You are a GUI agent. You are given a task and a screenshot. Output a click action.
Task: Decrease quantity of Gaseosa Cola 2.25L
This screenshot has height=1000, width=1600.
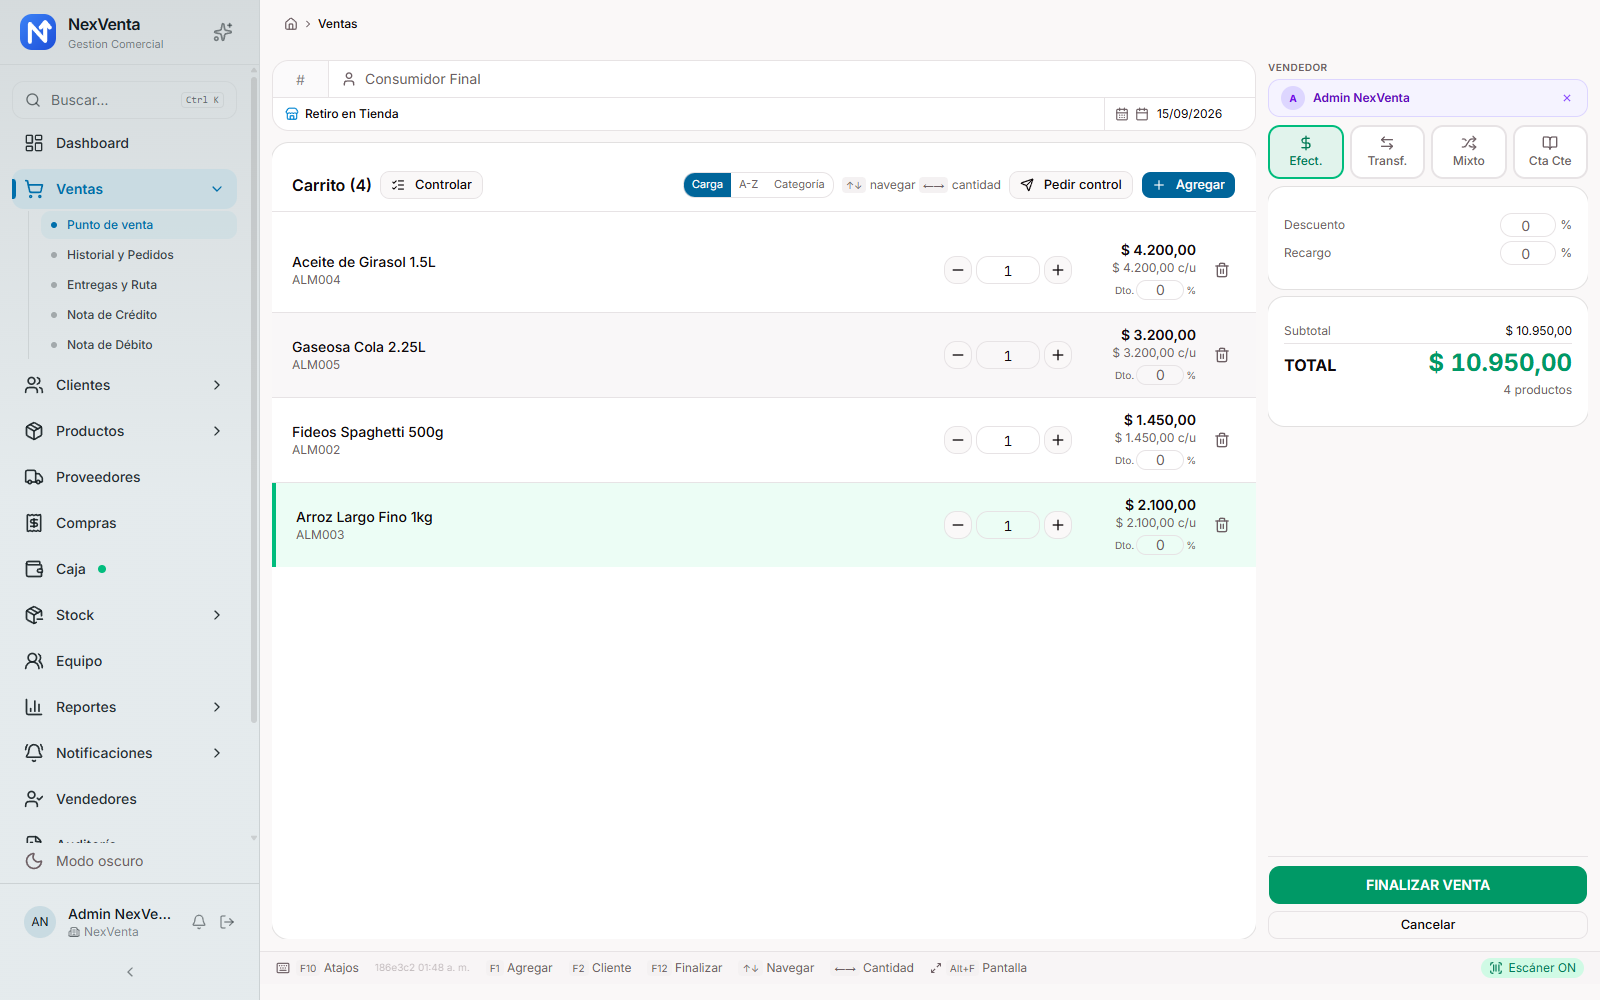(x=958, y=355)
